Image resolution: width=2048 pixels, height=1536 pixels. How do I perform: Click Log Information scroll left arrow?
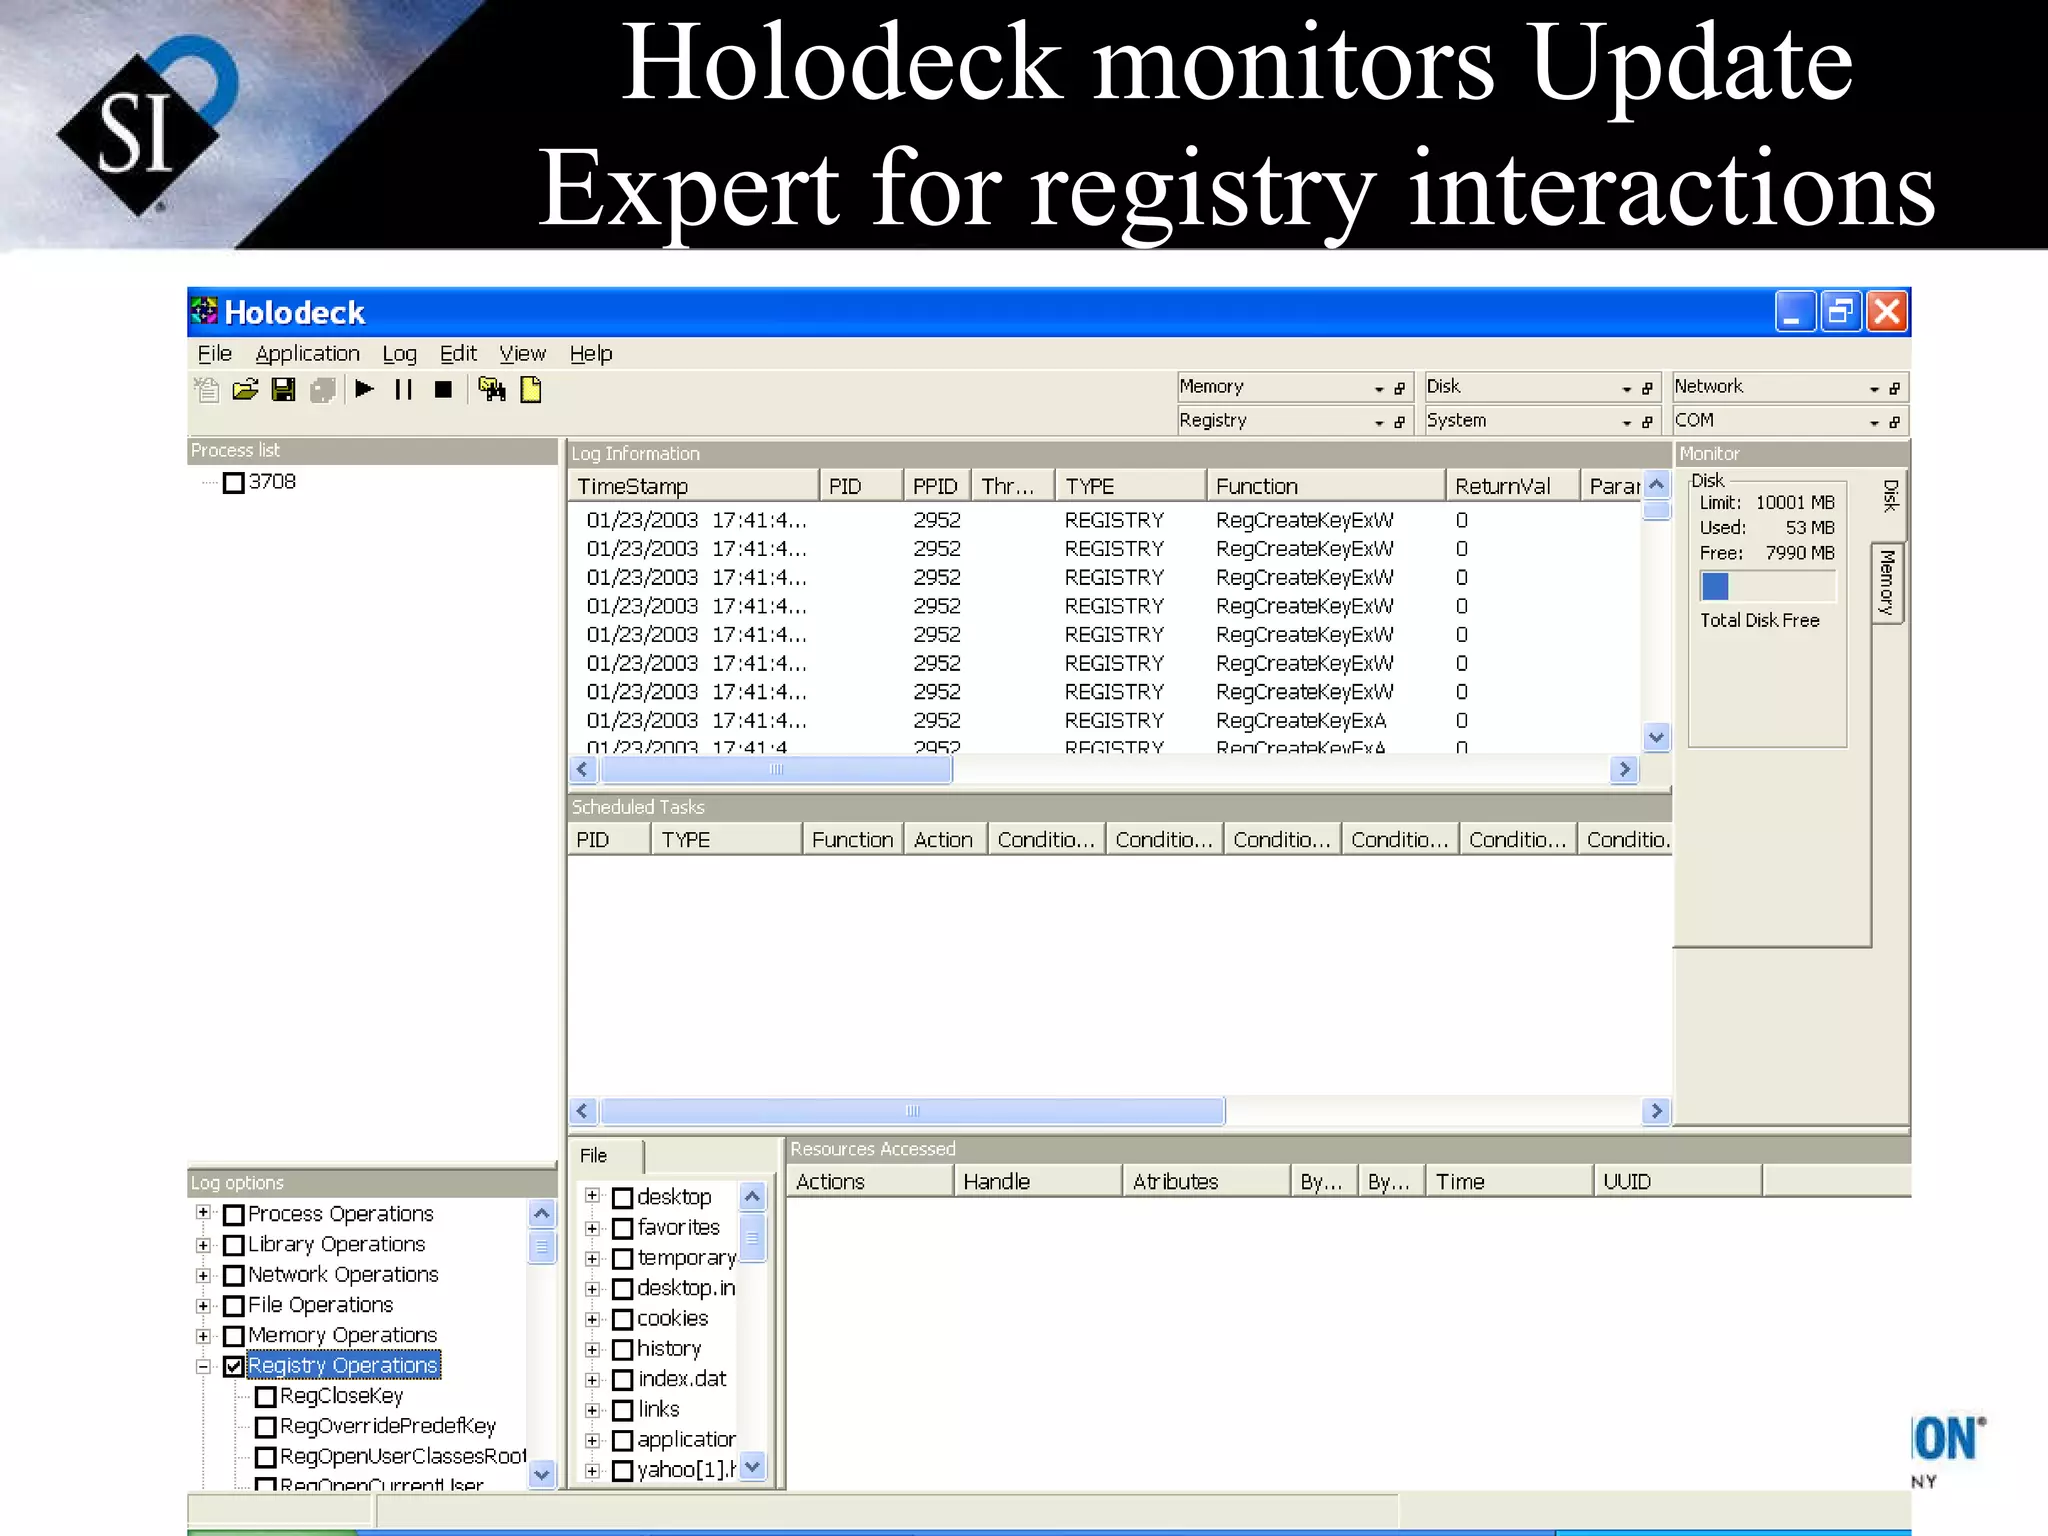583,769
